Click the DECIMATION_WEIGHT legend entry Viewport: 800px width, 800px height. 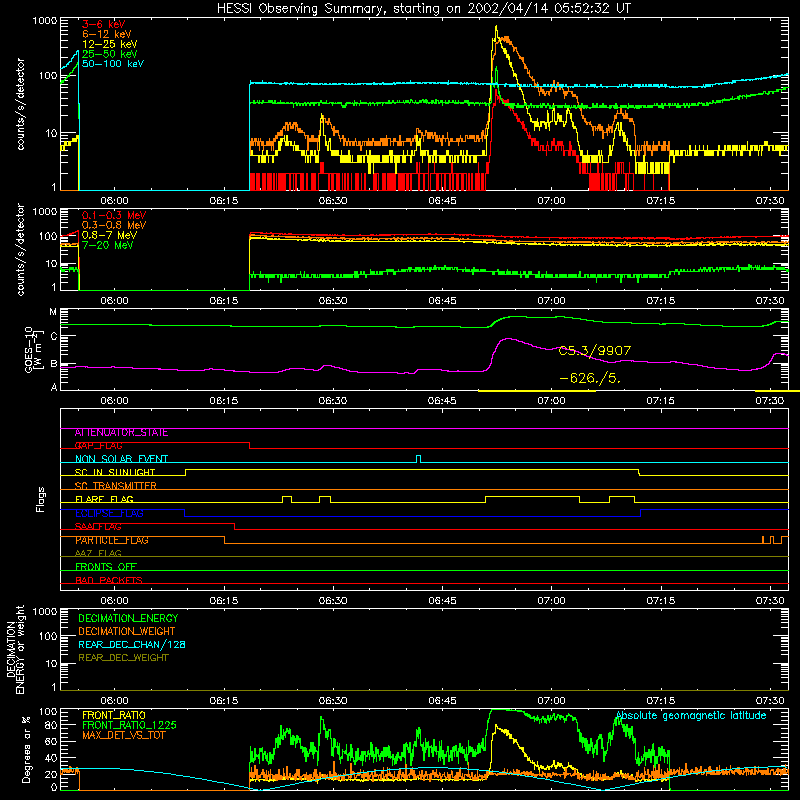127,631
